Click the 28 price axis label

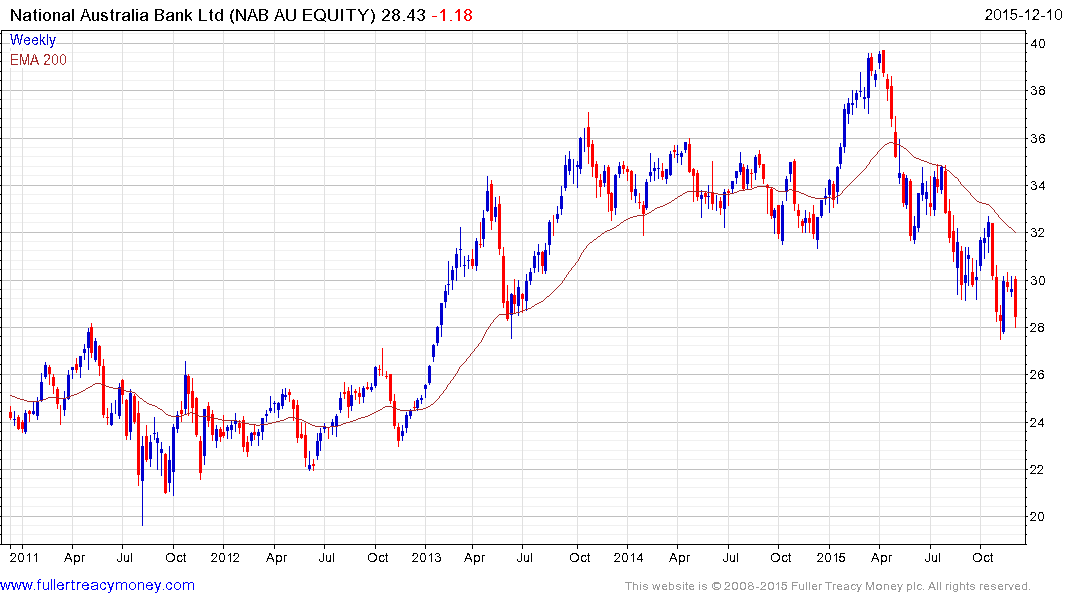pyautogui.click(x=1038, y=328)
